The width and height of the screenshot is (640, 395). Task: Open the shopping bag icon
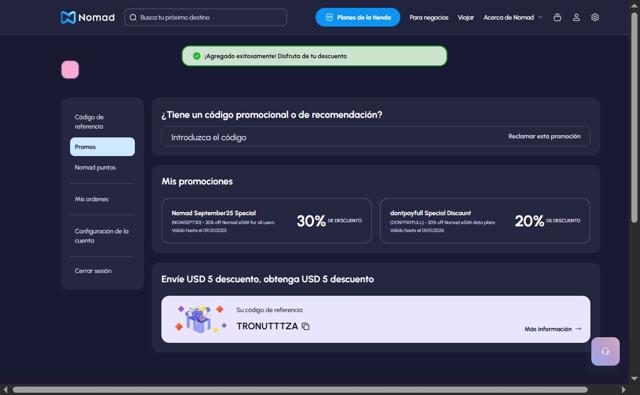click(557, 17)
